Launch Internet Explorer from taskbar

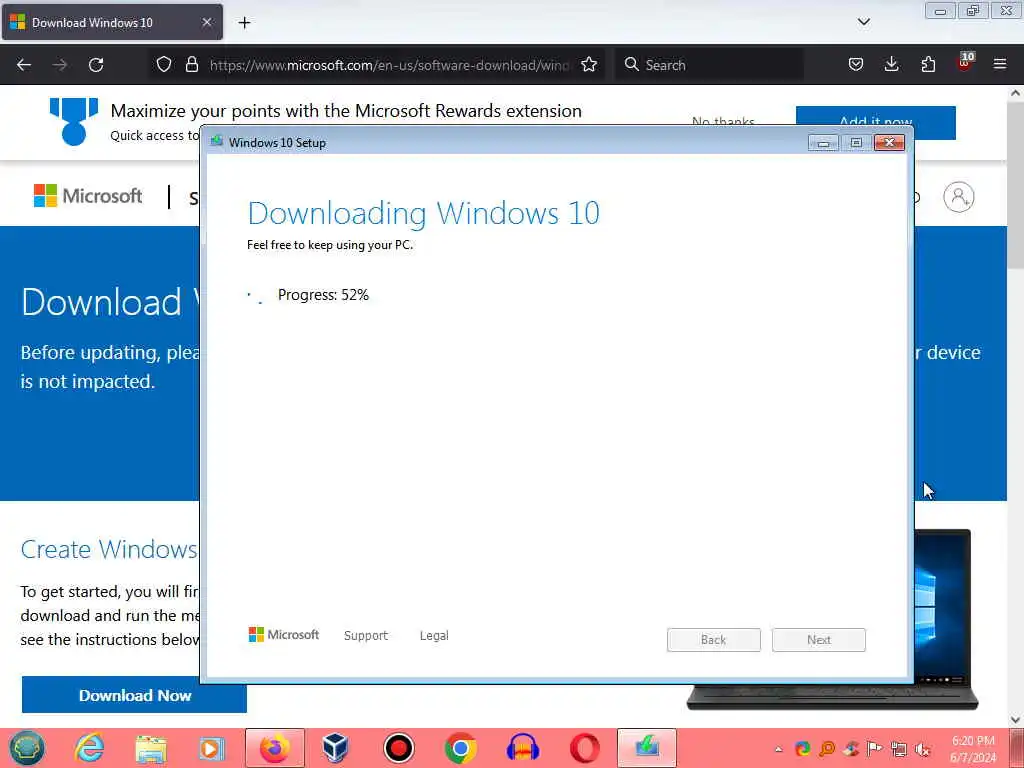[89, 748]
